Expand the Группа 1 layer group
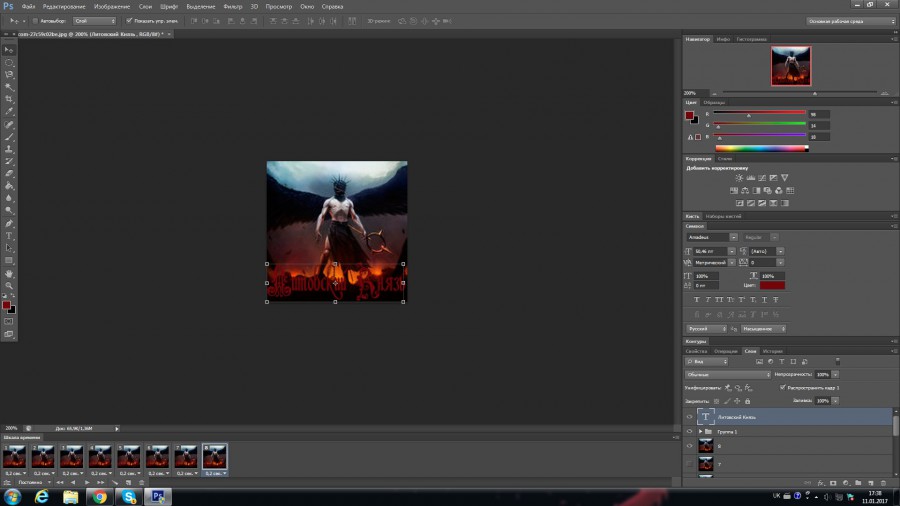900x506 pixels. click(x=700, y=431)
